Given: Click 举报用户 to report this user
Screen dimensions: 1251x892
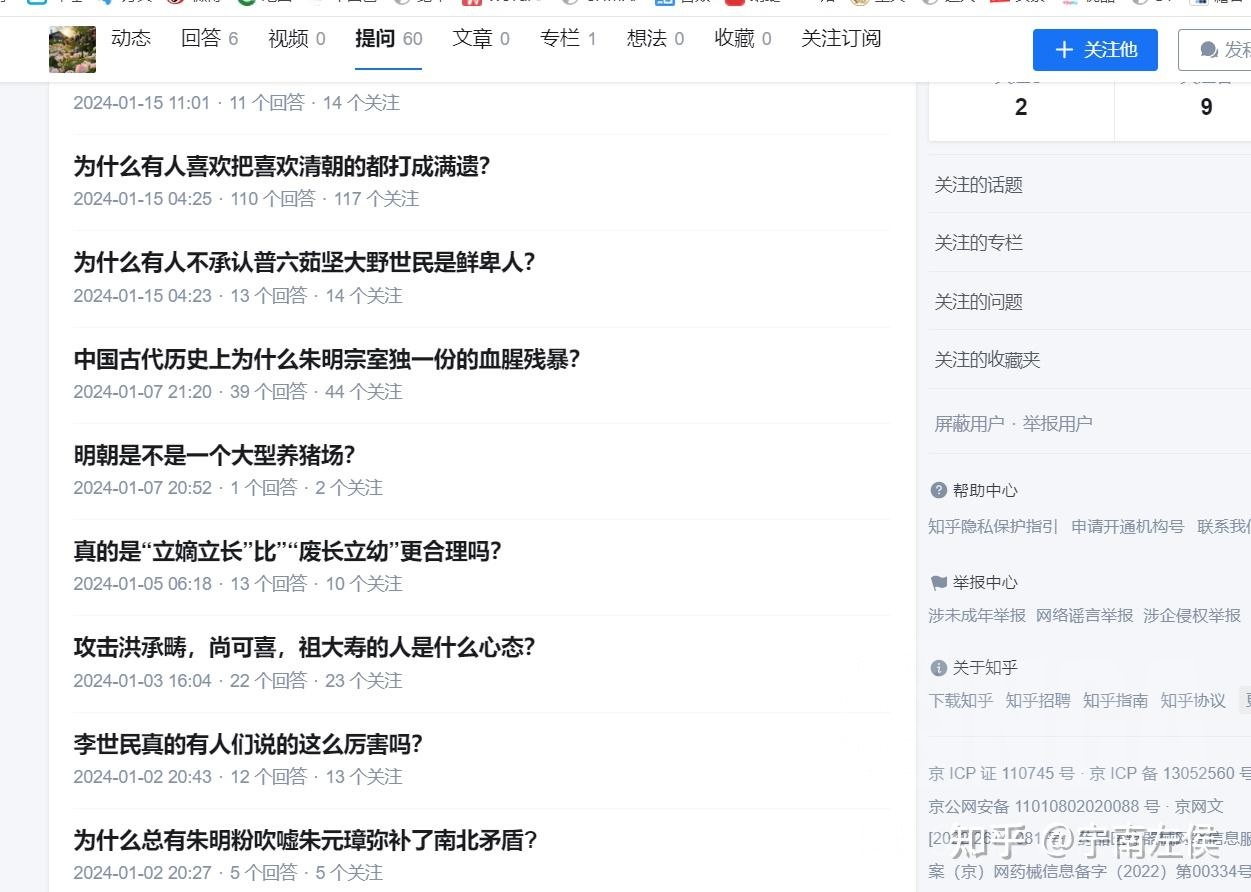Looking at the screenshot, I should [1057, 424].
